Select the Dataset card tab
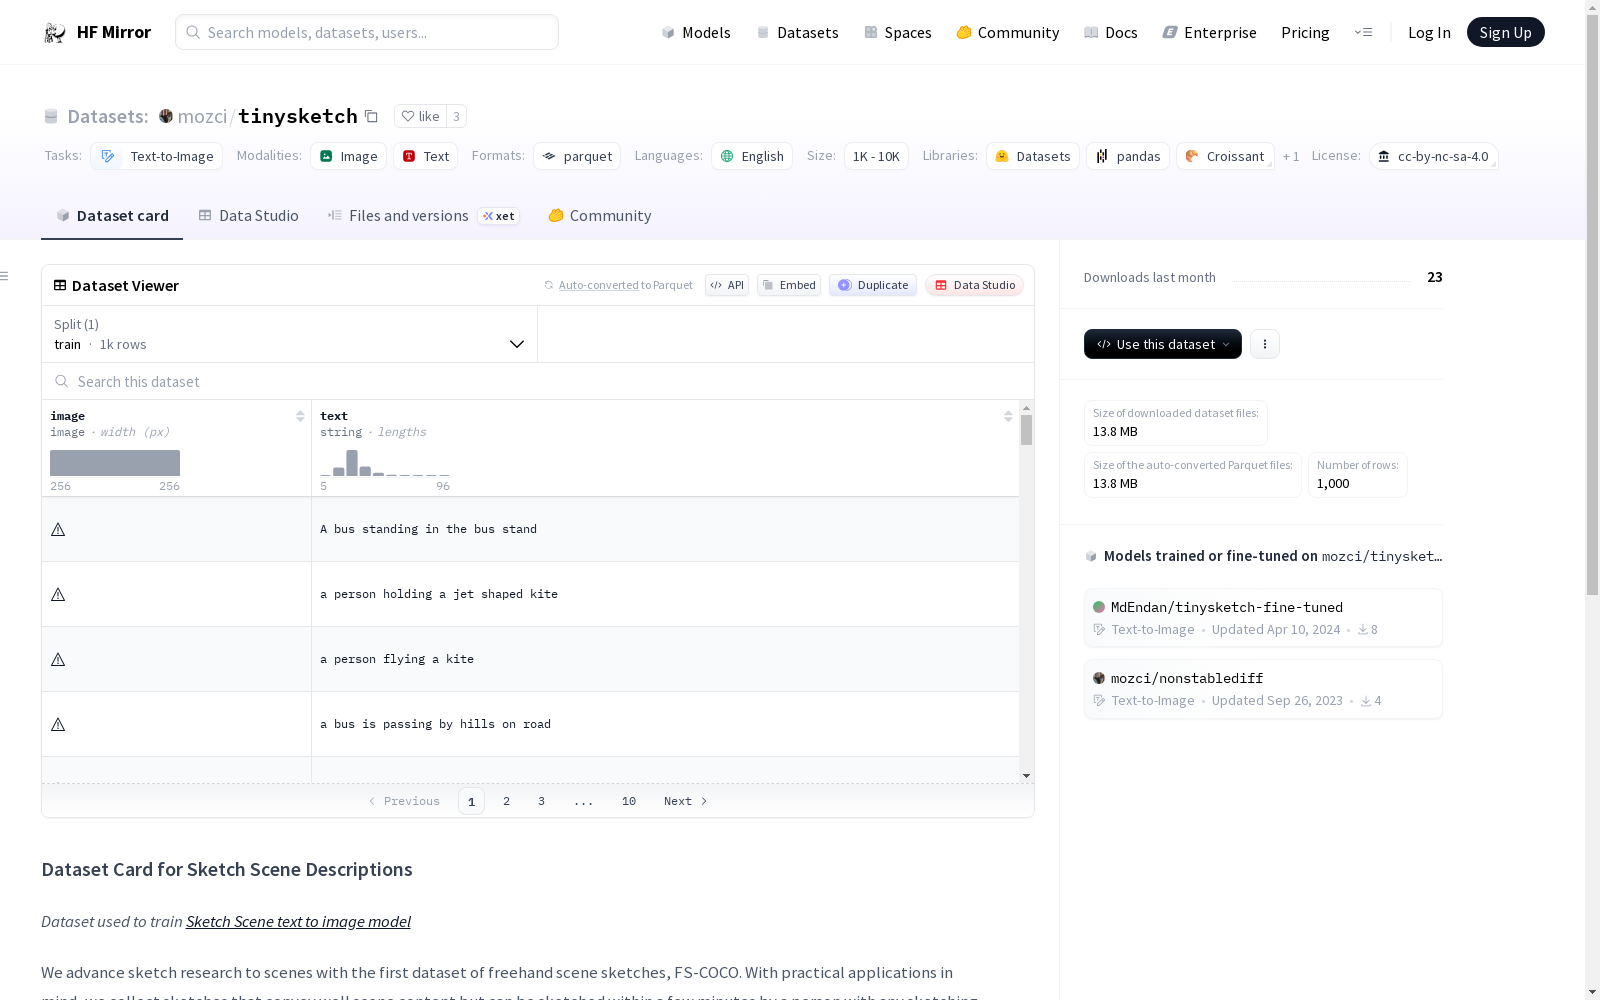The width and height of the screenshot is (1600, 1000). (112, 216)
